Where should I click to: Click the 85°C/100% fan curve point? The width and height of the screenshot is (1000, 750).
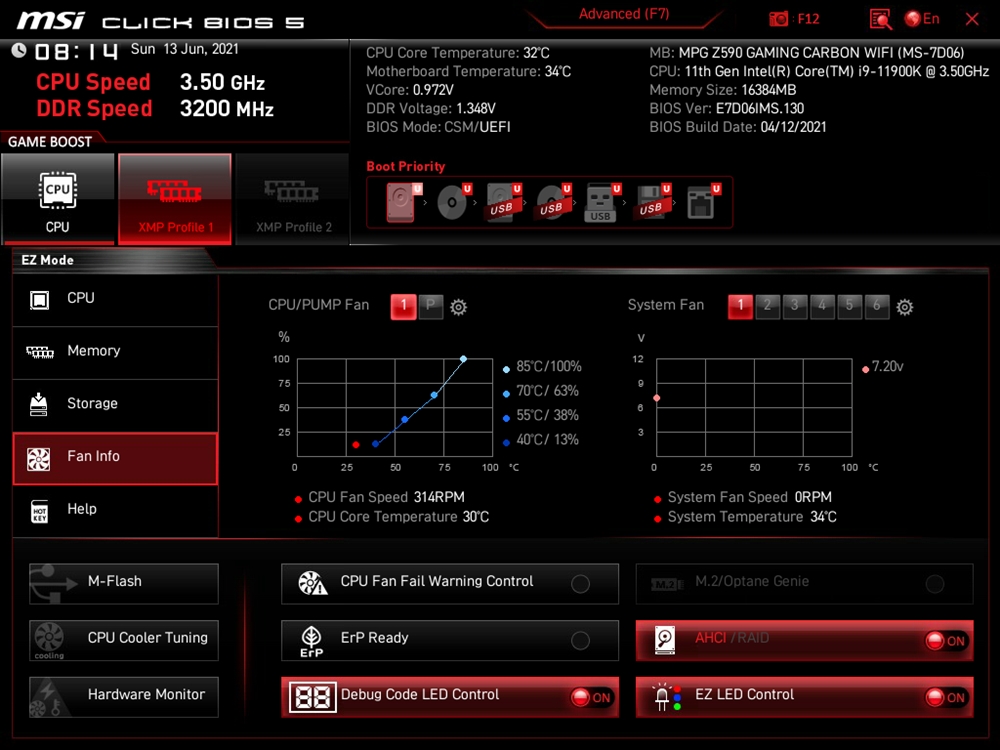(x=463, y=359)
